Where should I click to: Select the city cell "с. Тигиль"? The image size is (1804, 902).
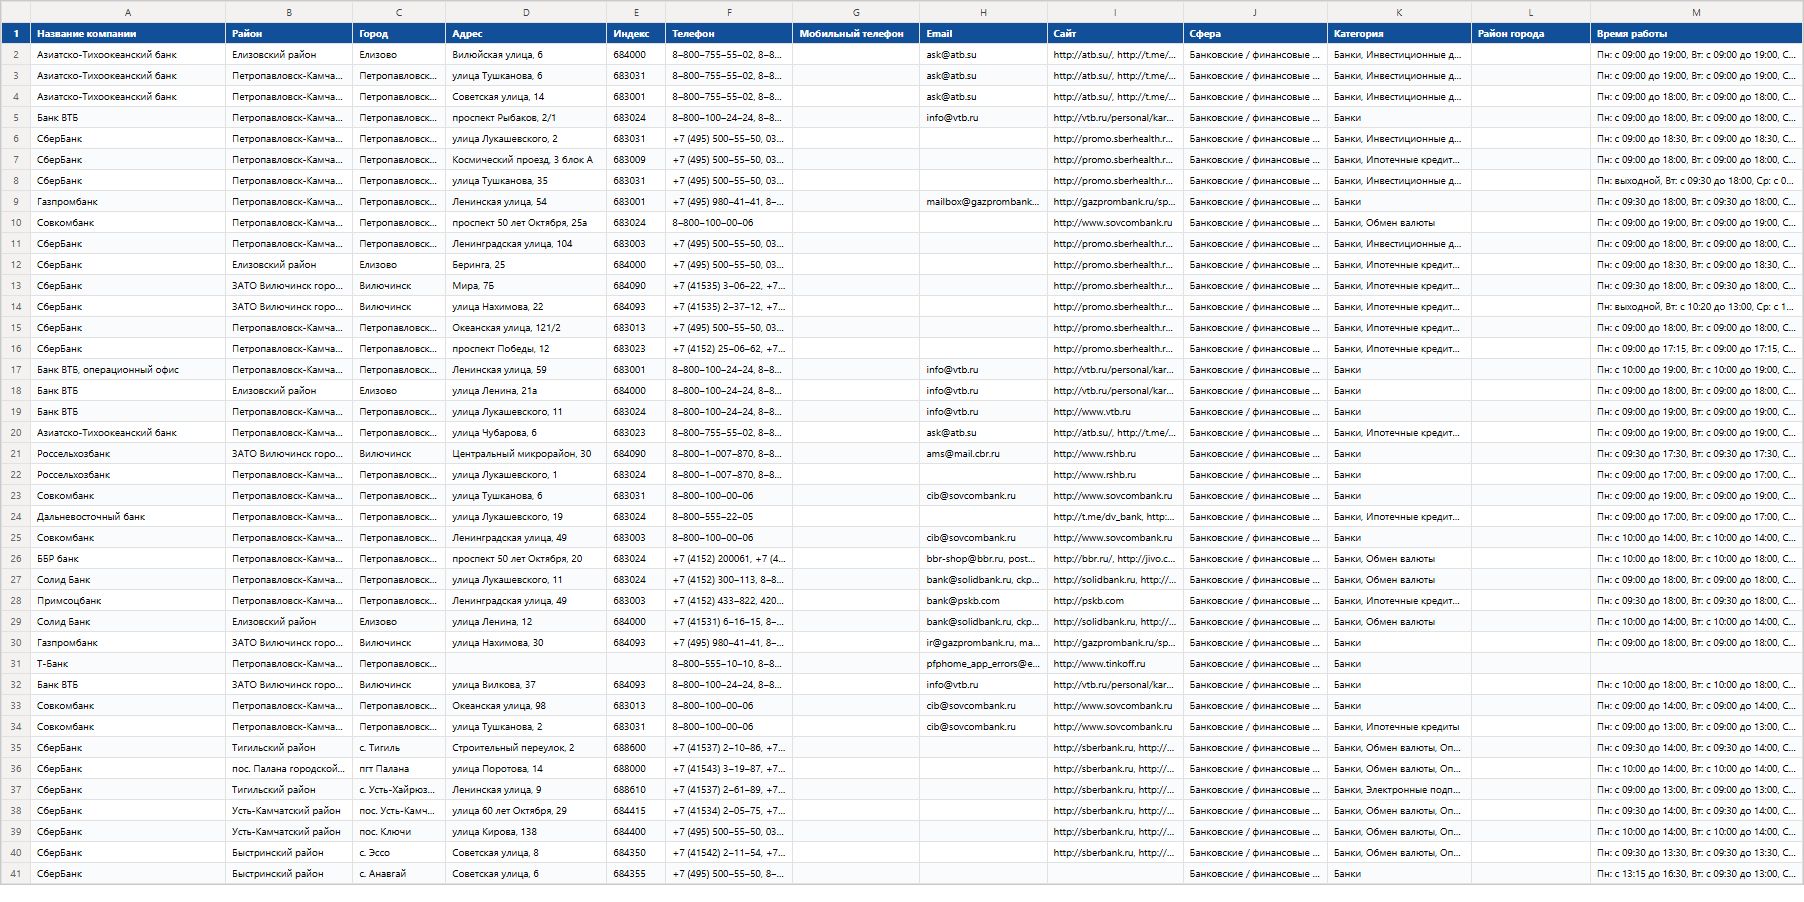point(399,748)
